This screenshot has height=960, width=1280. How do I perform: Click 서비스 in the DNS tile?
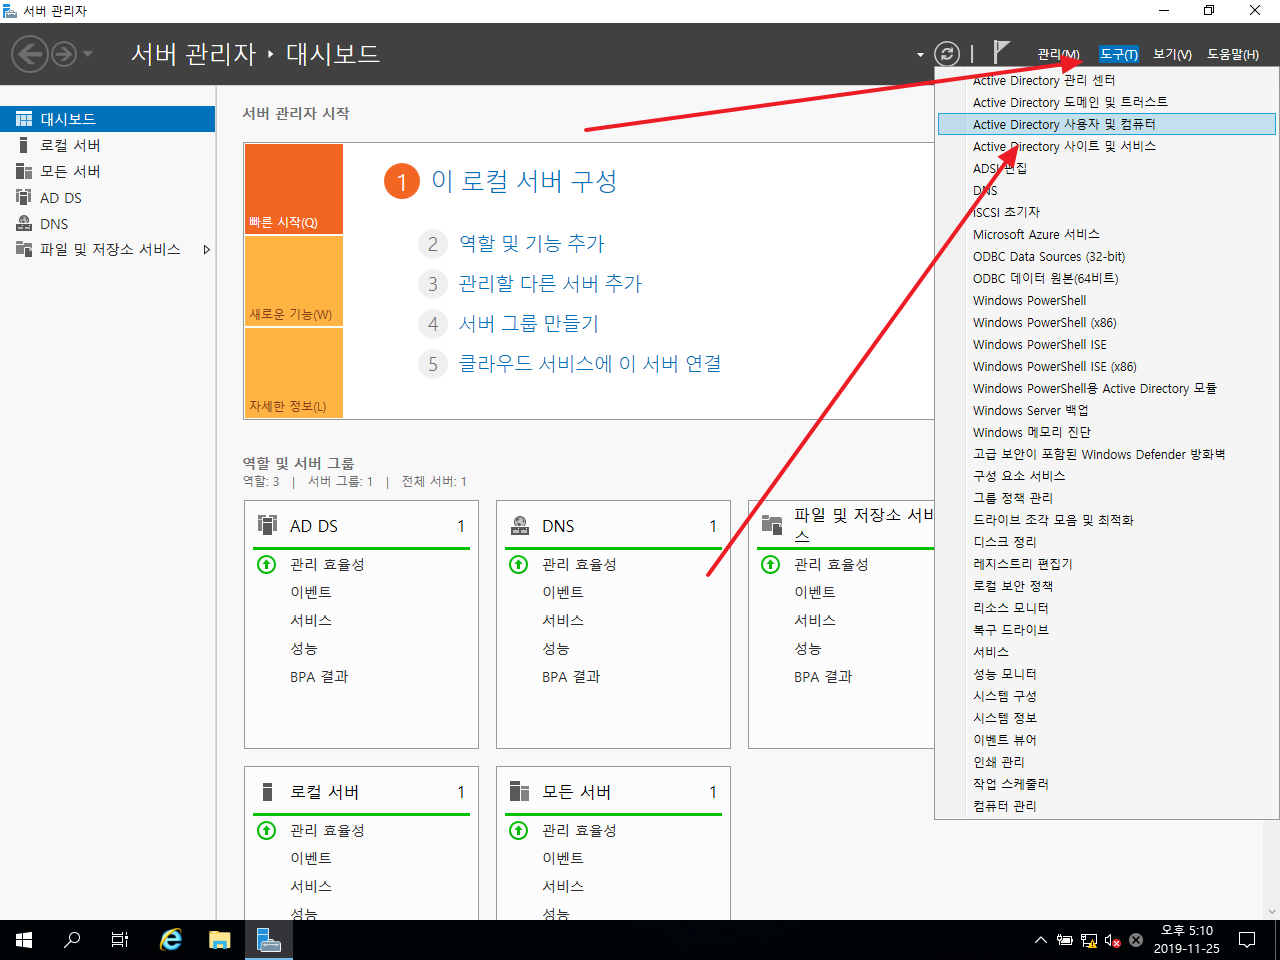[563, 620]
